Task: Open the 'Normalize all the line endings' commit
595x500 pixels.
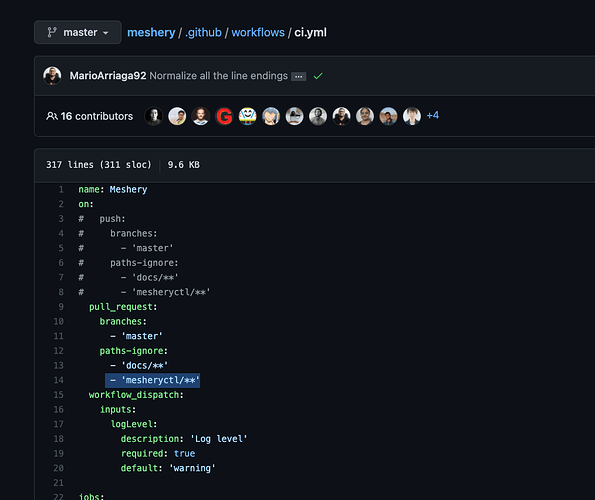Action: pos(219,76)
